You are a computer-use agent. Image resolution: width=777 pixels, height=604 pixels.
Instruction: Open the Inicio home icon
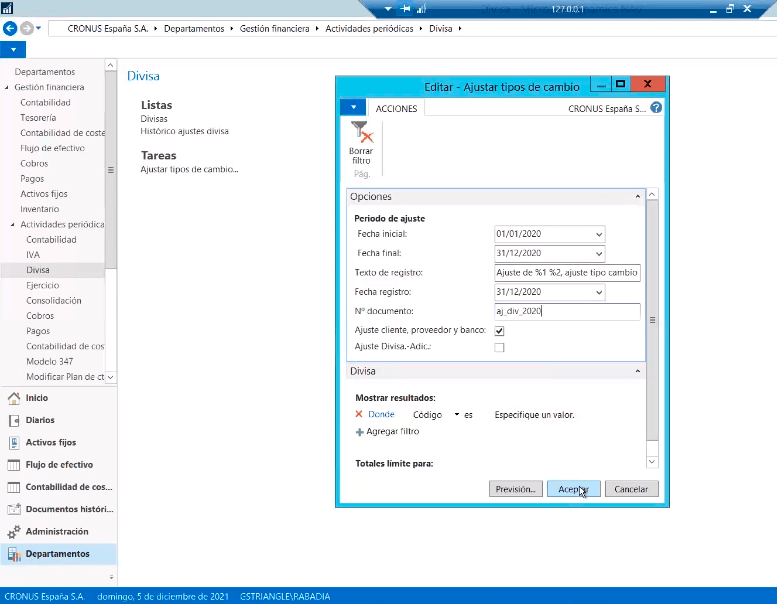click(x=14, y=398)
